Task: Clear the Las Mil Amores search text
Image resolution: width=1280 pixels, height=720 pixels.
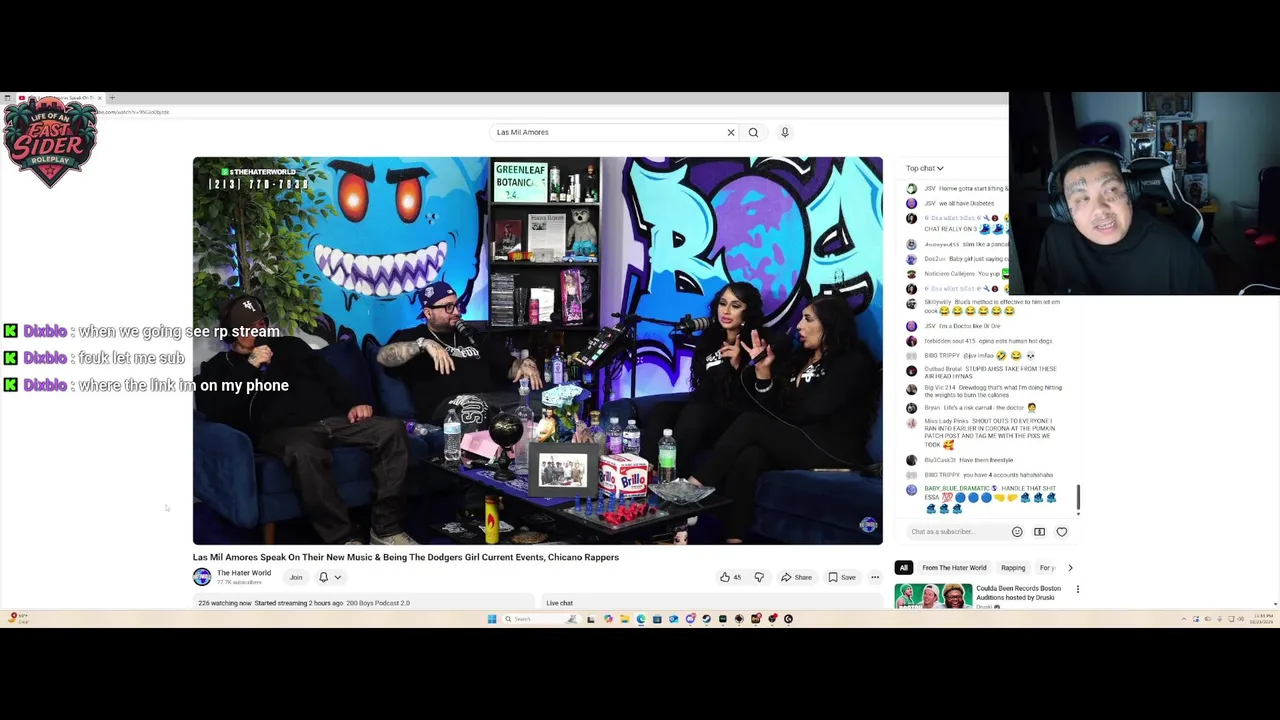Action: point(731,132)
